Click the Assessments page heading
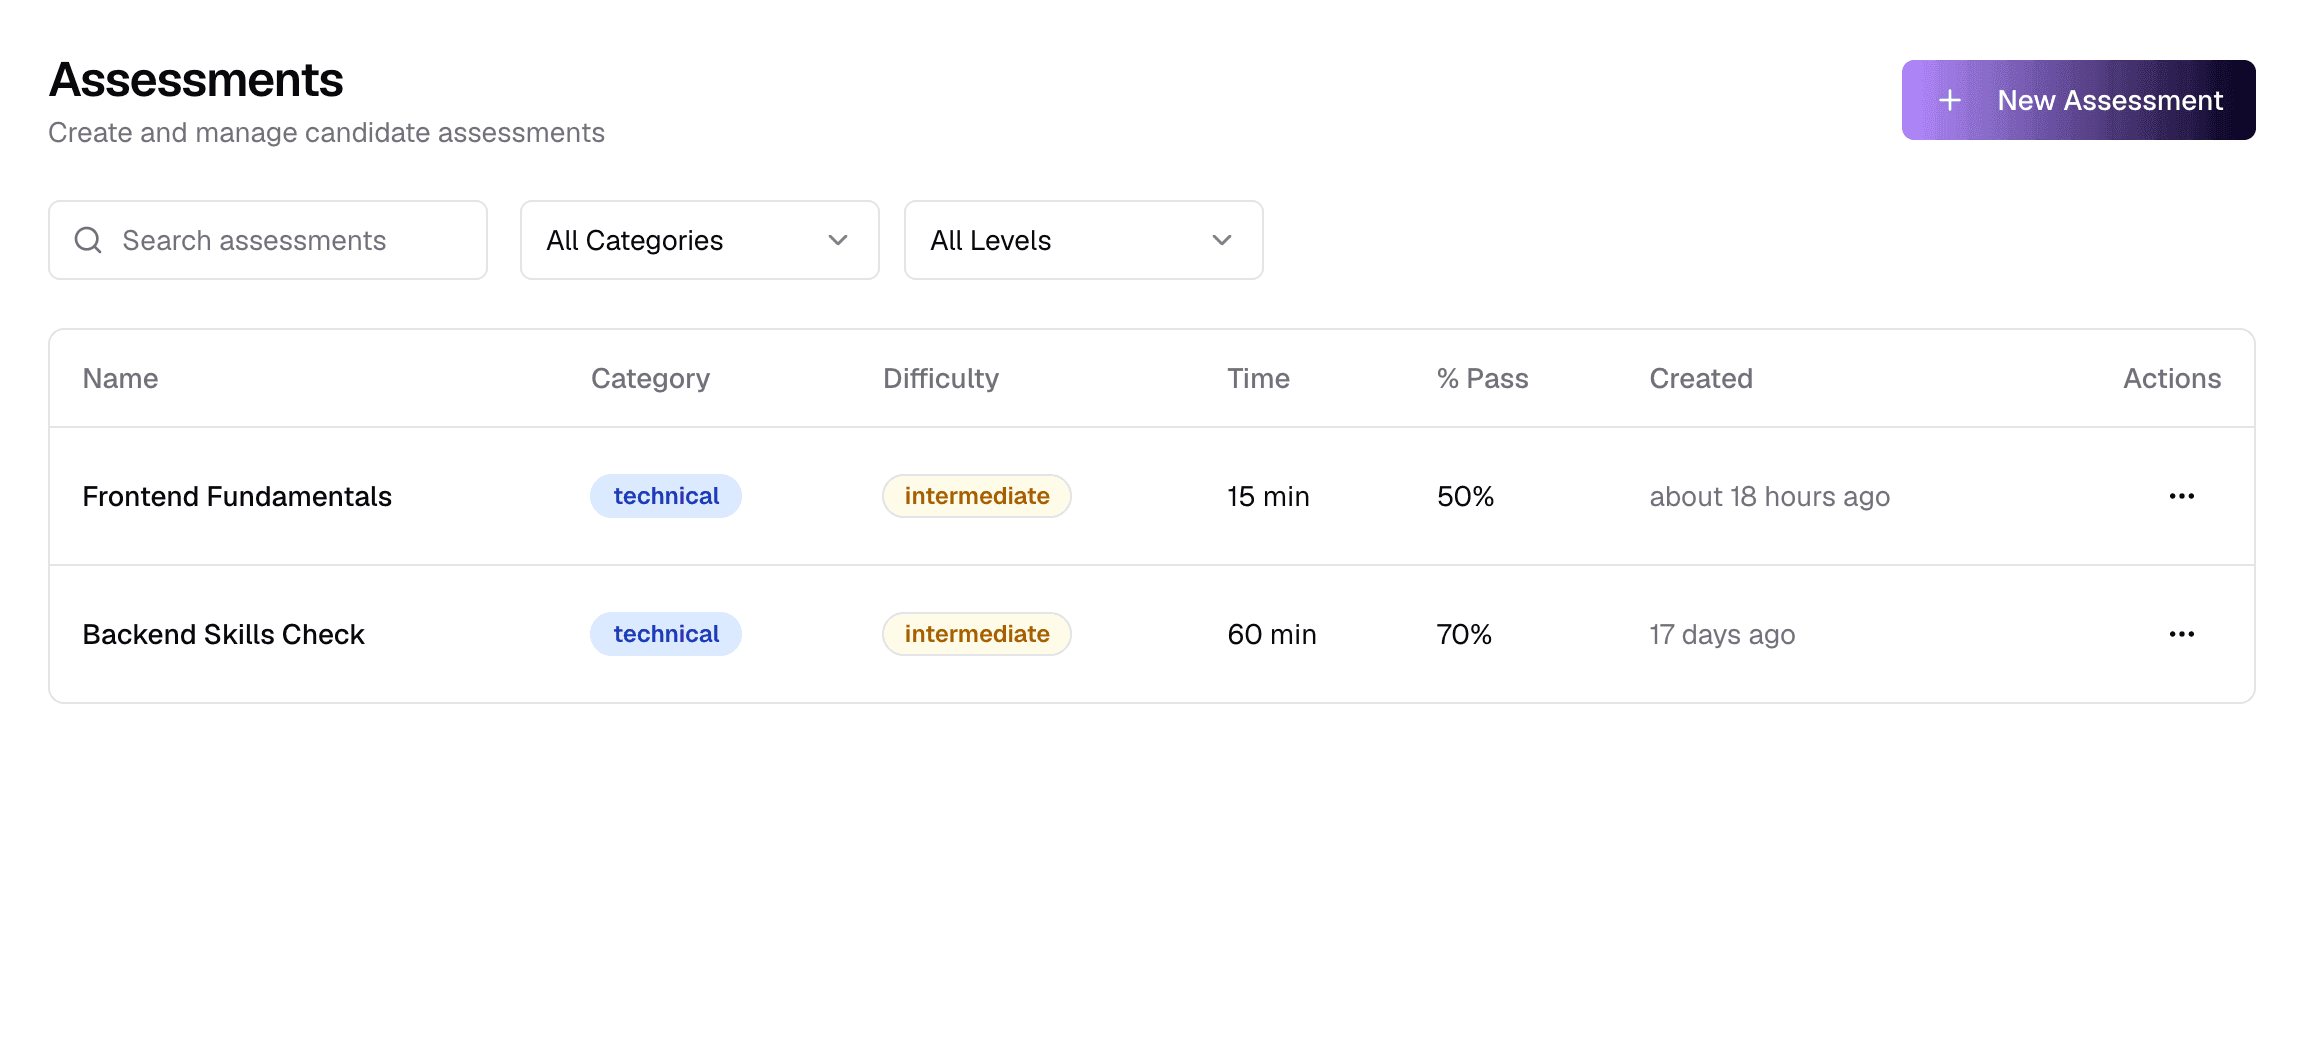The width and height of the screenshot is (2304, 1040). [x=196, y=80]
